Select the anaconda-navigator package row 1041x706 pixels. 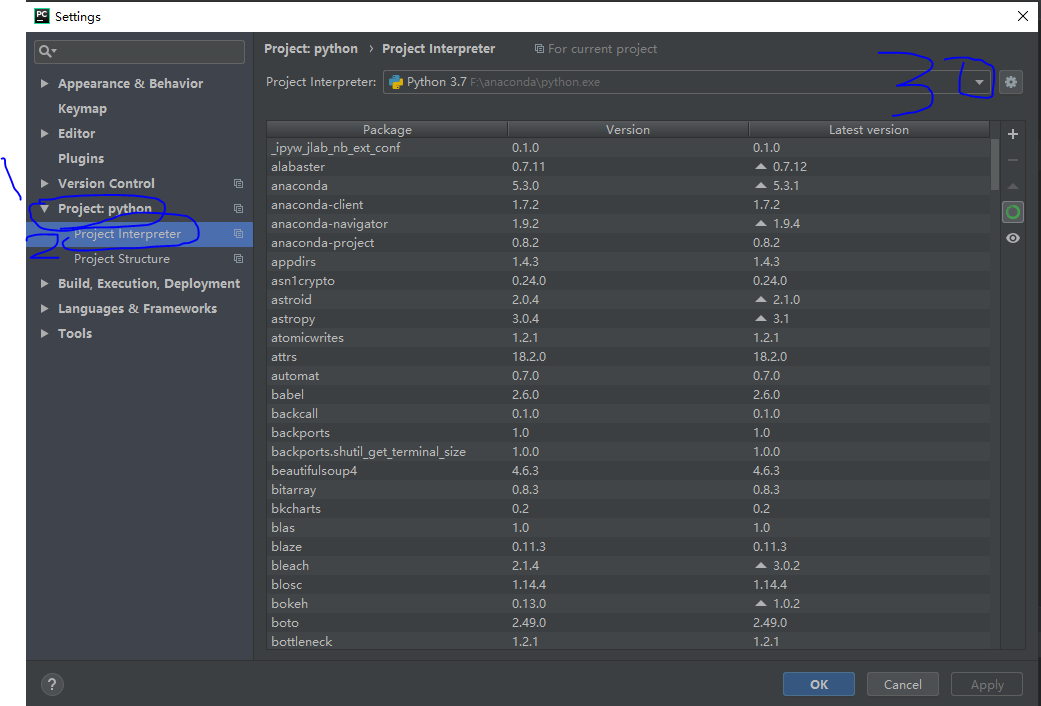(x=628, y=223)
